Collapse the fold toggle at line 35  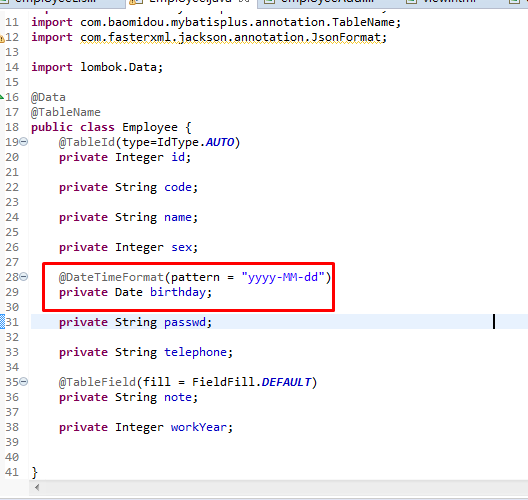(24, 382)
